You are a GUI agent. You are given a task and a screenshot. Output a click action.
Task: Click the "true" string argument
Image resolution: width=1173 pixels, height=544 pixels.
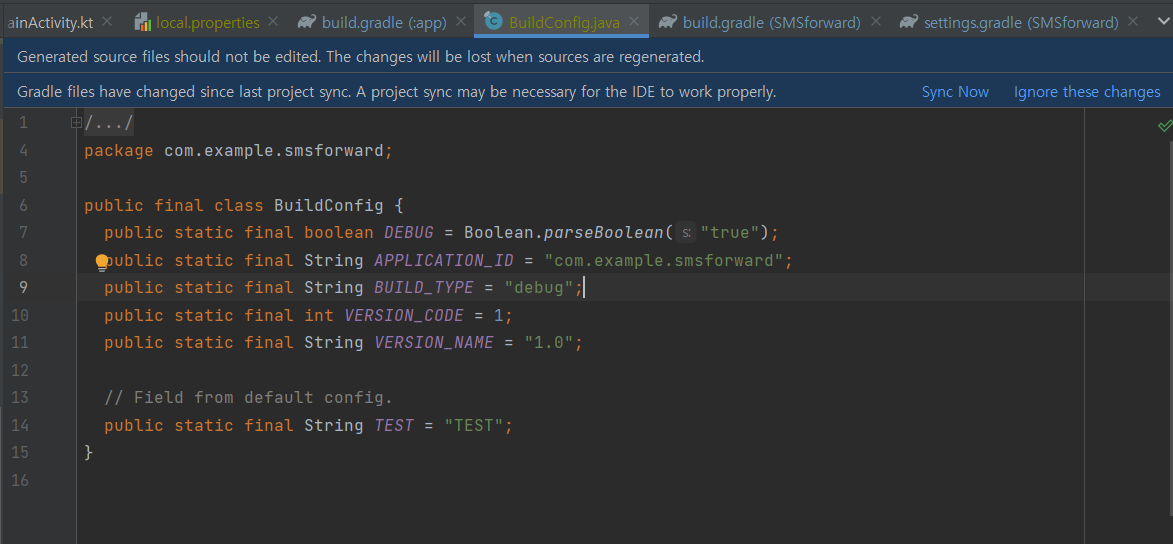coord(730,233)
